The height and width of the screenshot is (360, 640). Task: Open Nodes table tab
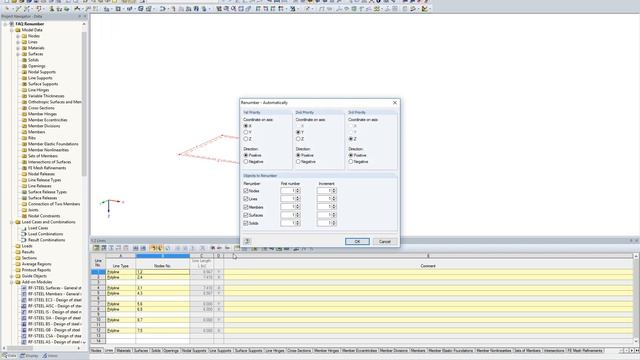[96, 351]
